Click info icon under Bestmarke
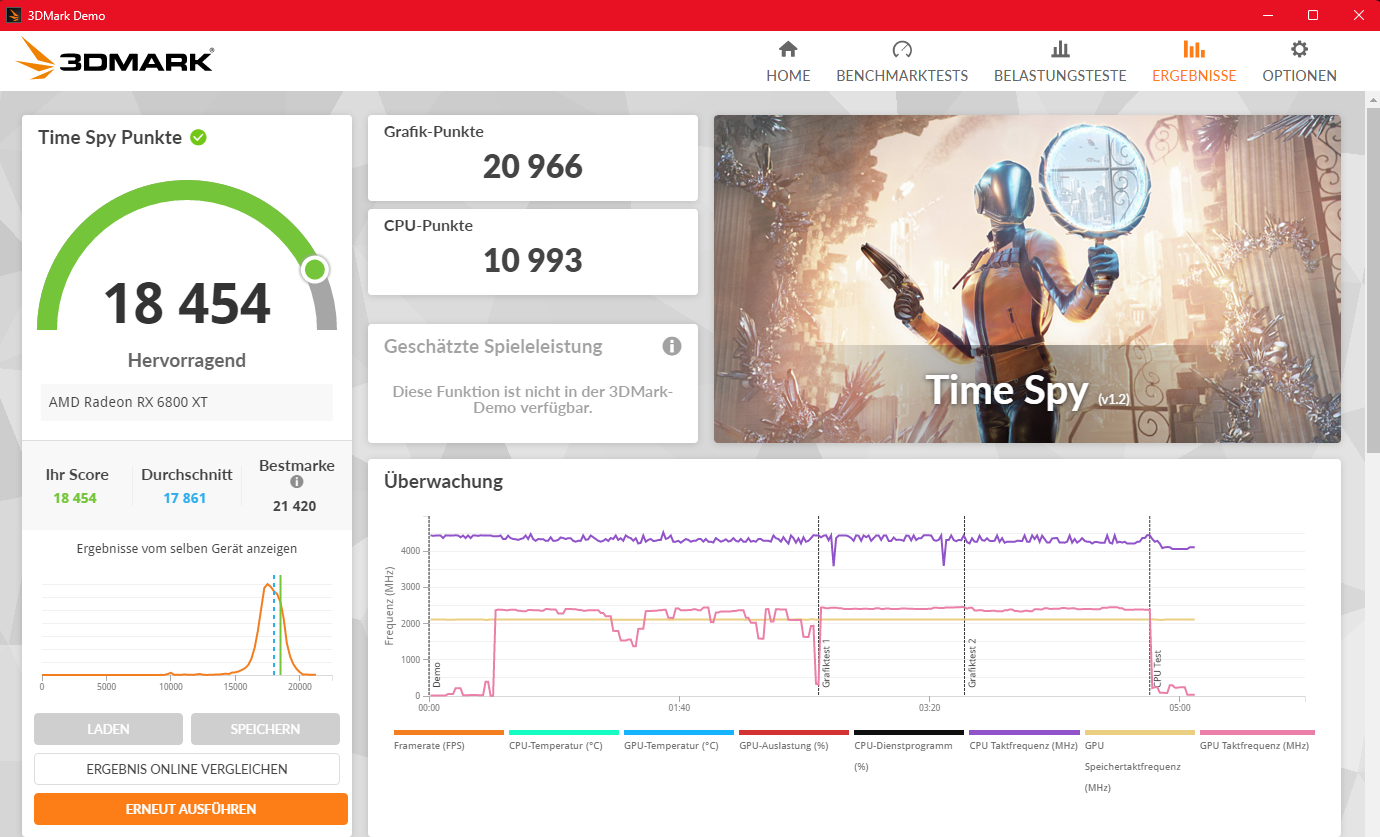The height and width of the screenshot is (837, 1380). tap(296, 482)
